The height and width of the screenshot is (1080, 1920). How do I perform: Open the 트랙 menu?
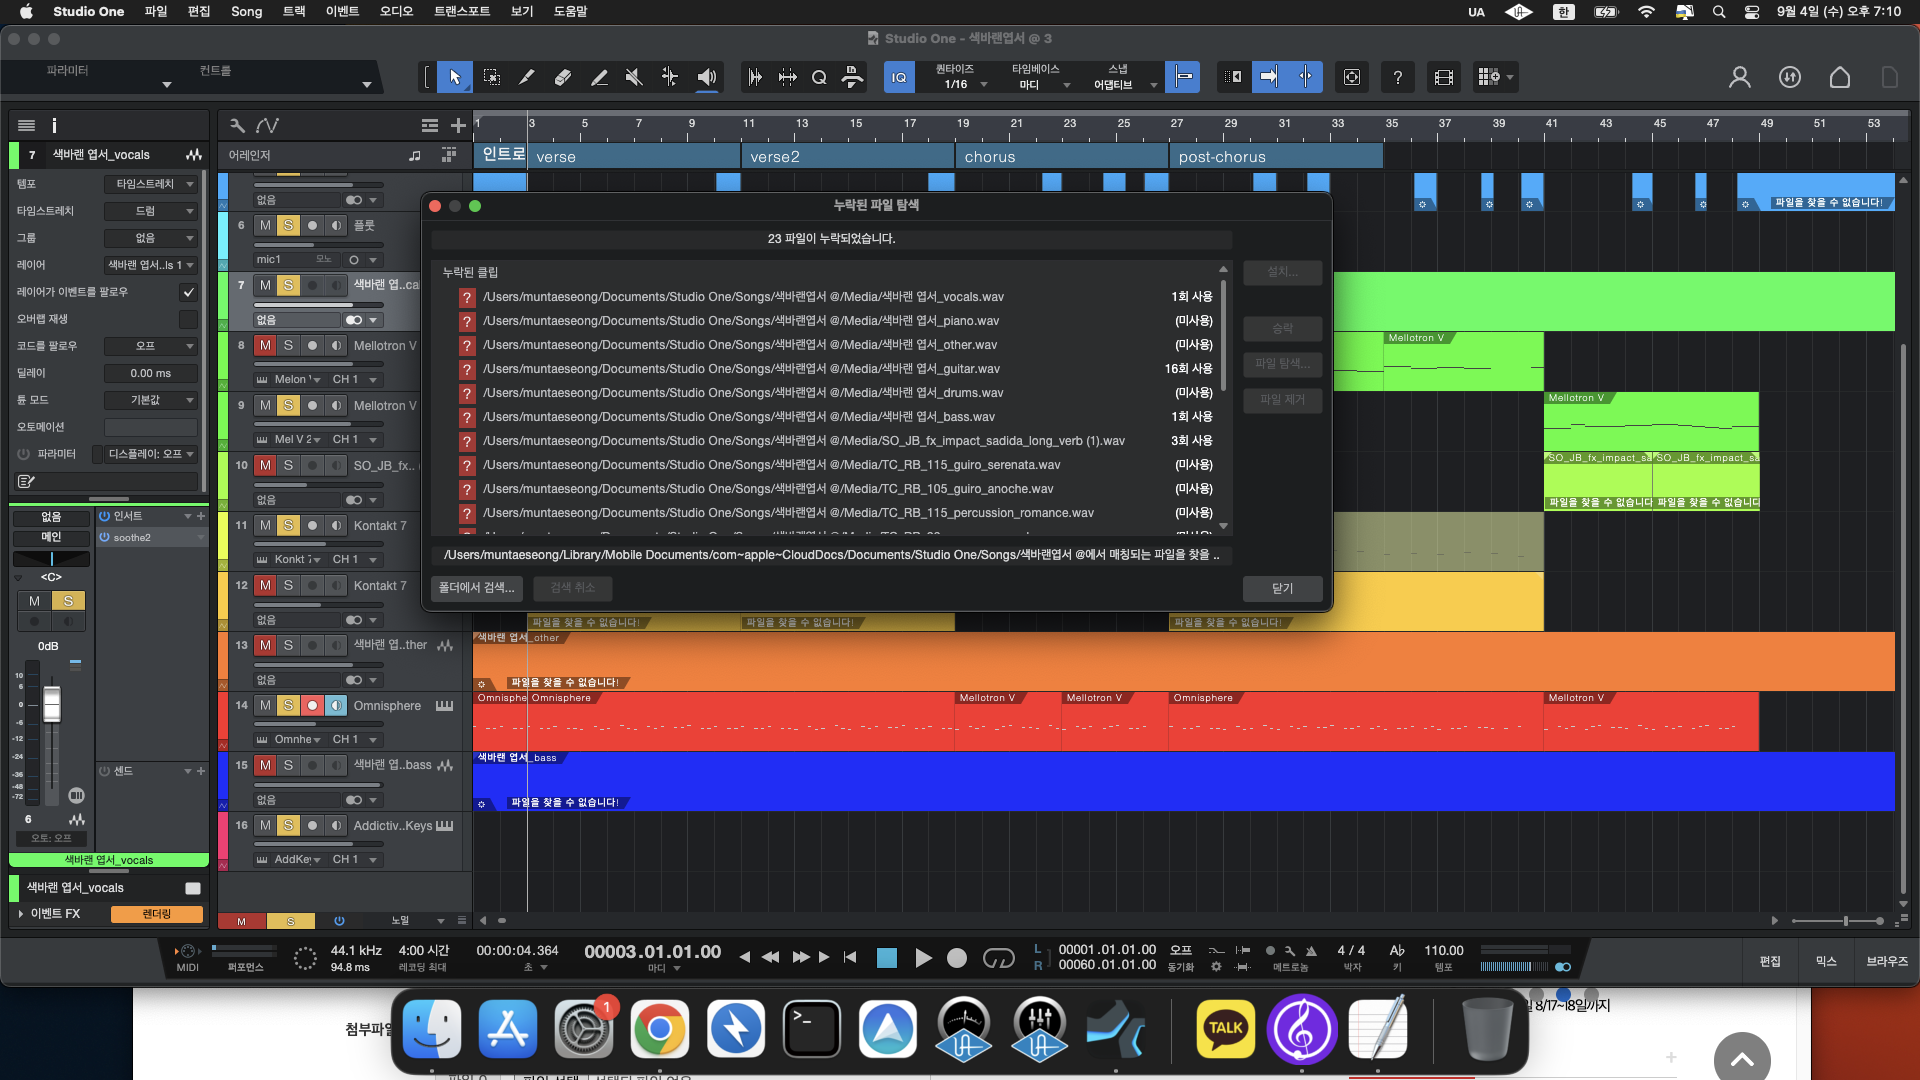[x=294, y=11]
